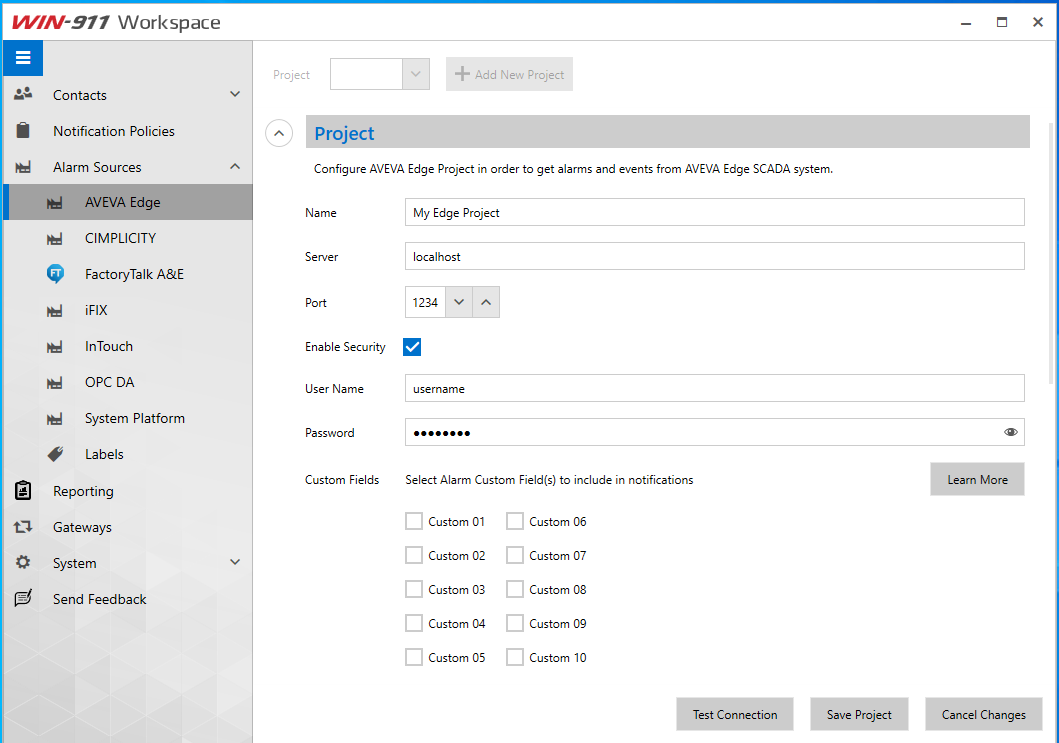This screenshot has height=743, width=1059.
Task: Click the Name field with My Edge Project
Action: click(715, 212)
